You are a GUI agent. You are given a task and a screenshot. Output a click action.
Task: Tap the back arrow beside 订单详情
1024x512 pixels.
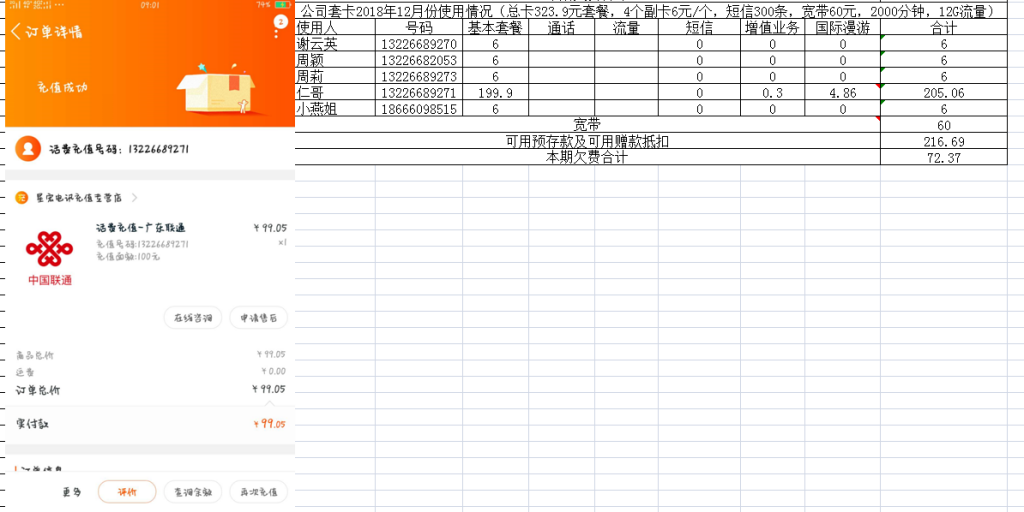pos(16,31)
